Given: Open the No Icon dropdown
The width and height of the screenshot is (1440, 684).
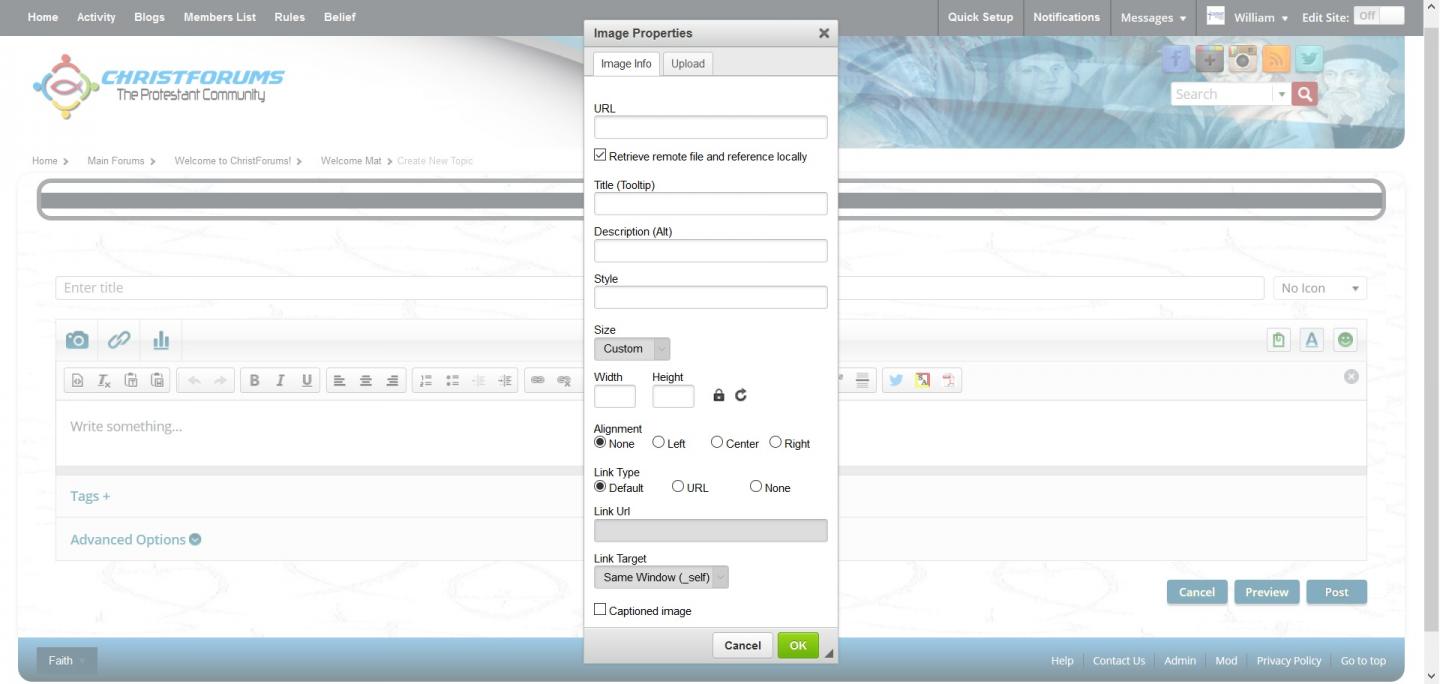Looking at the screenshot, I should tap(1320, 288).
